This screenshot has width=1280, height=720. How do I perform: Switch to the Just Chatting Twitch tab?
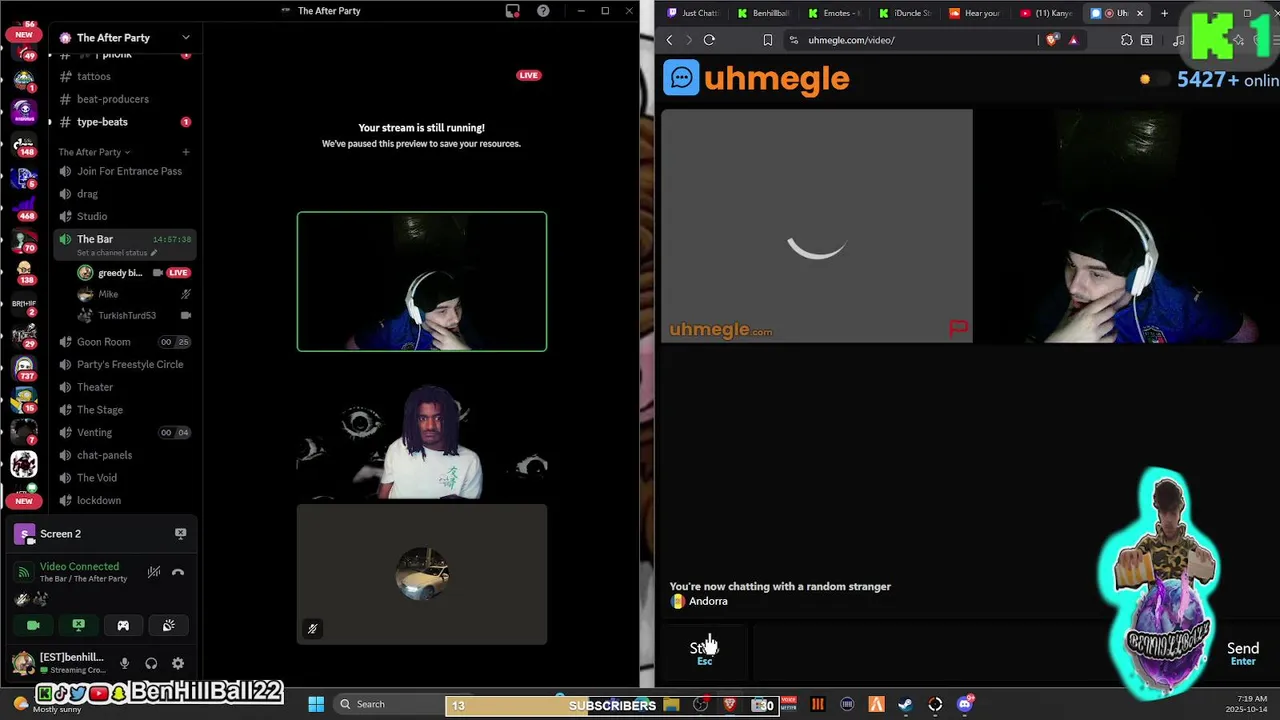[x=692, y=13]
